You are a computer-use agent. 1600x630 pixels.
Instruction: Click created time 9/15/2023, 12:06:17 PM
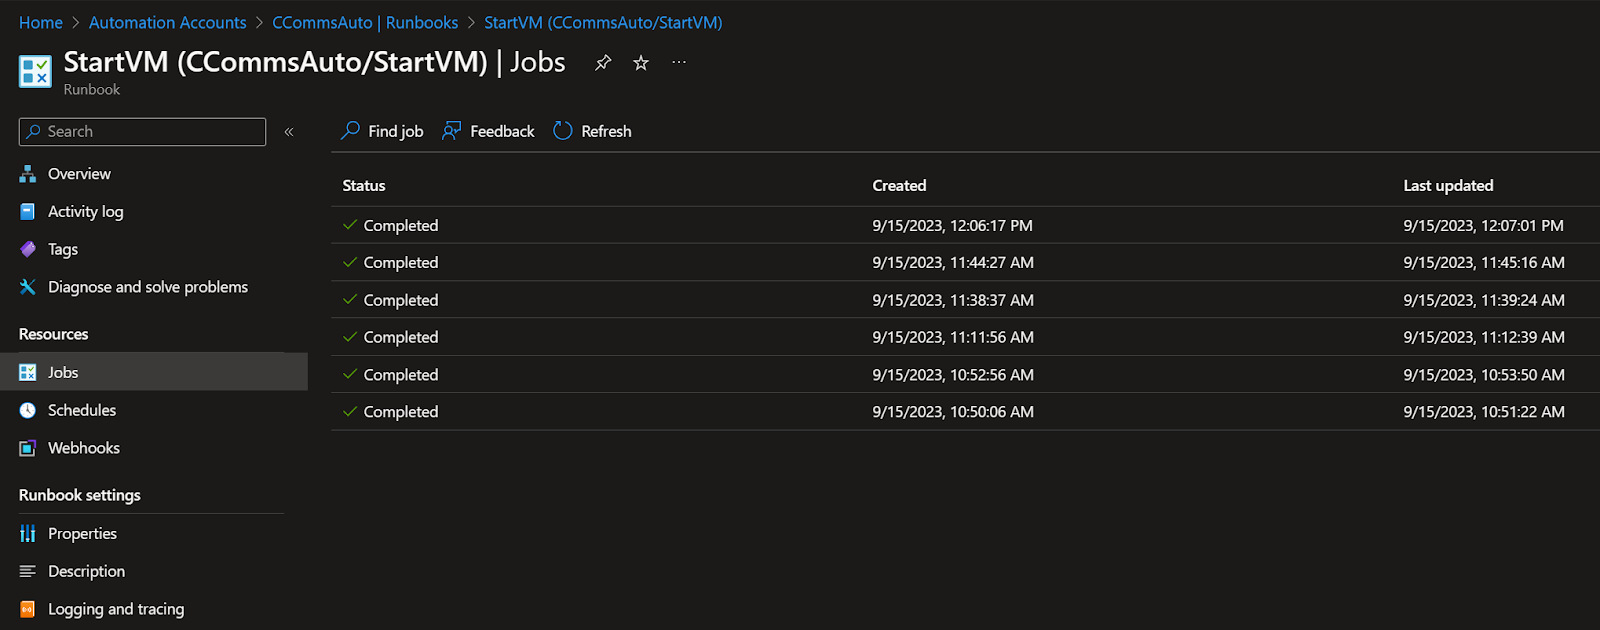click(952, 226)
